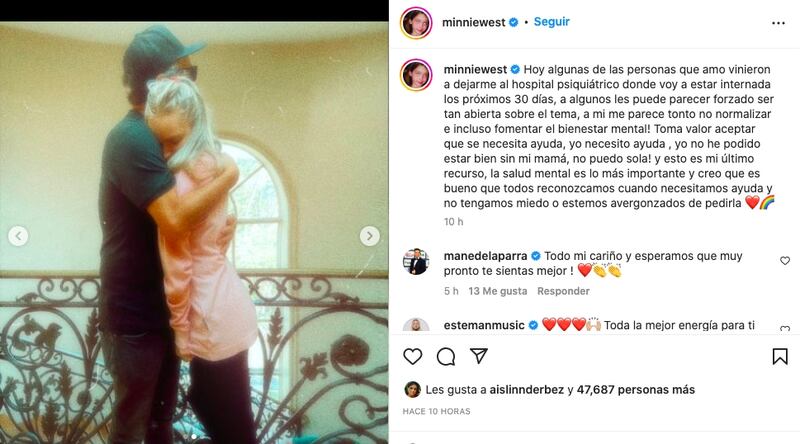Viewport: 800px width, 444px height.
Task: Show the 13 Me gusta on comment
Action: [497, 291]
